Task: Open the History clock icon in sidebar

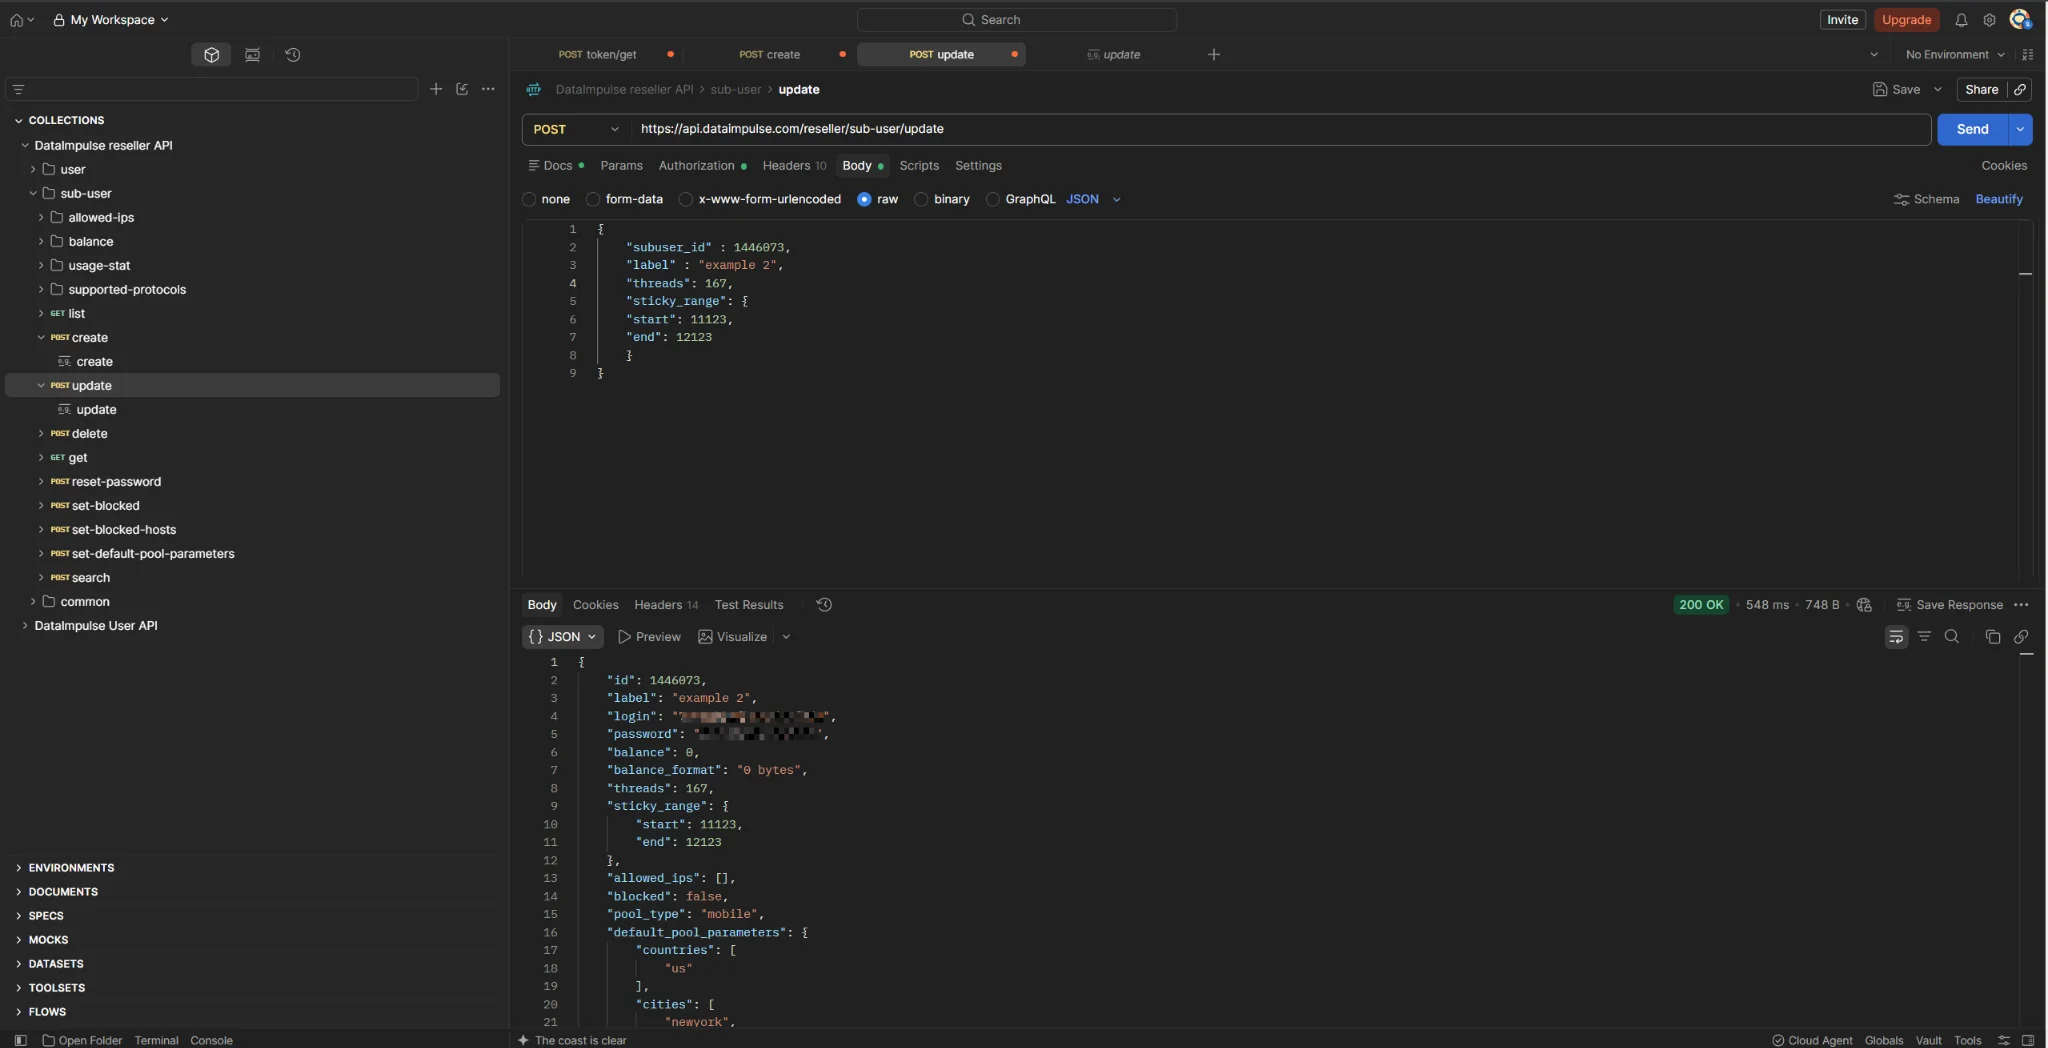Action: [293, 55]
